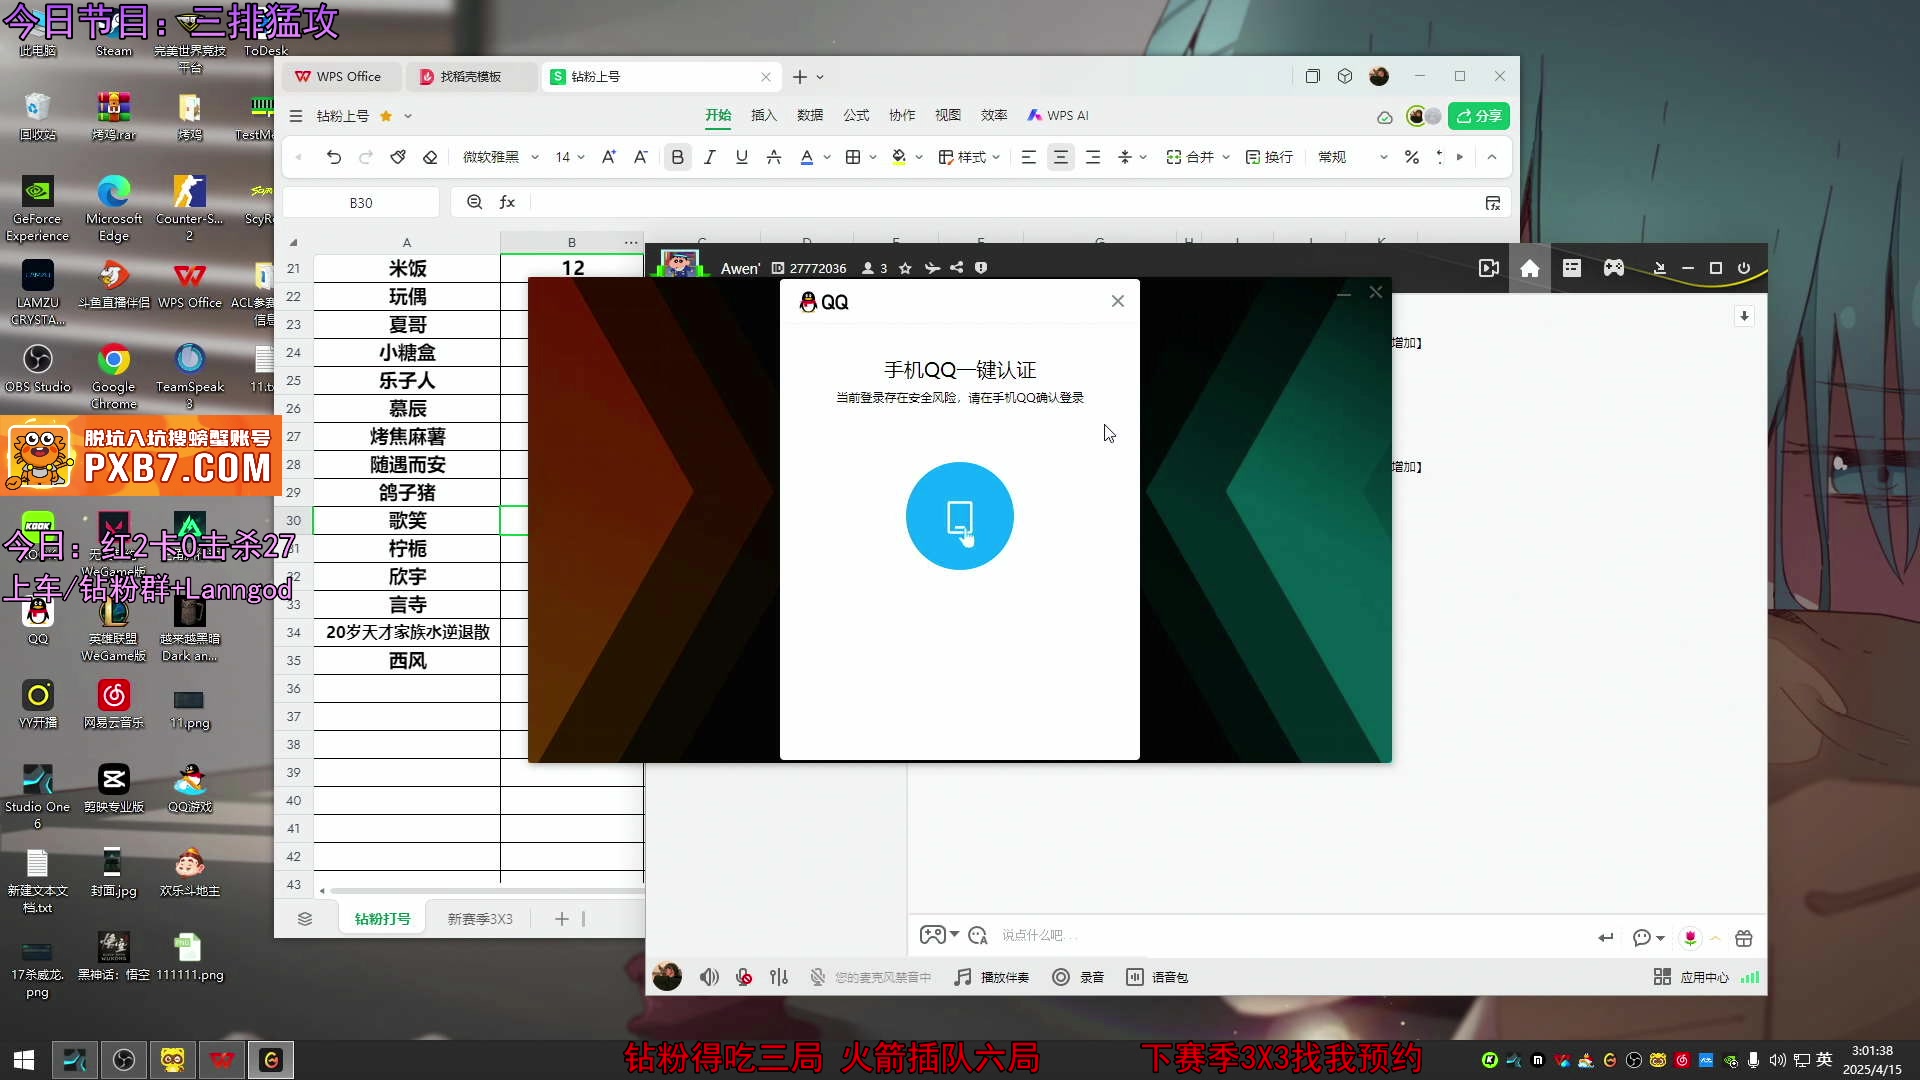The image size is (1920, 1080).
Task: Collapse the WPS ribbon with the up chevron
Action: tap(1491, 157)
